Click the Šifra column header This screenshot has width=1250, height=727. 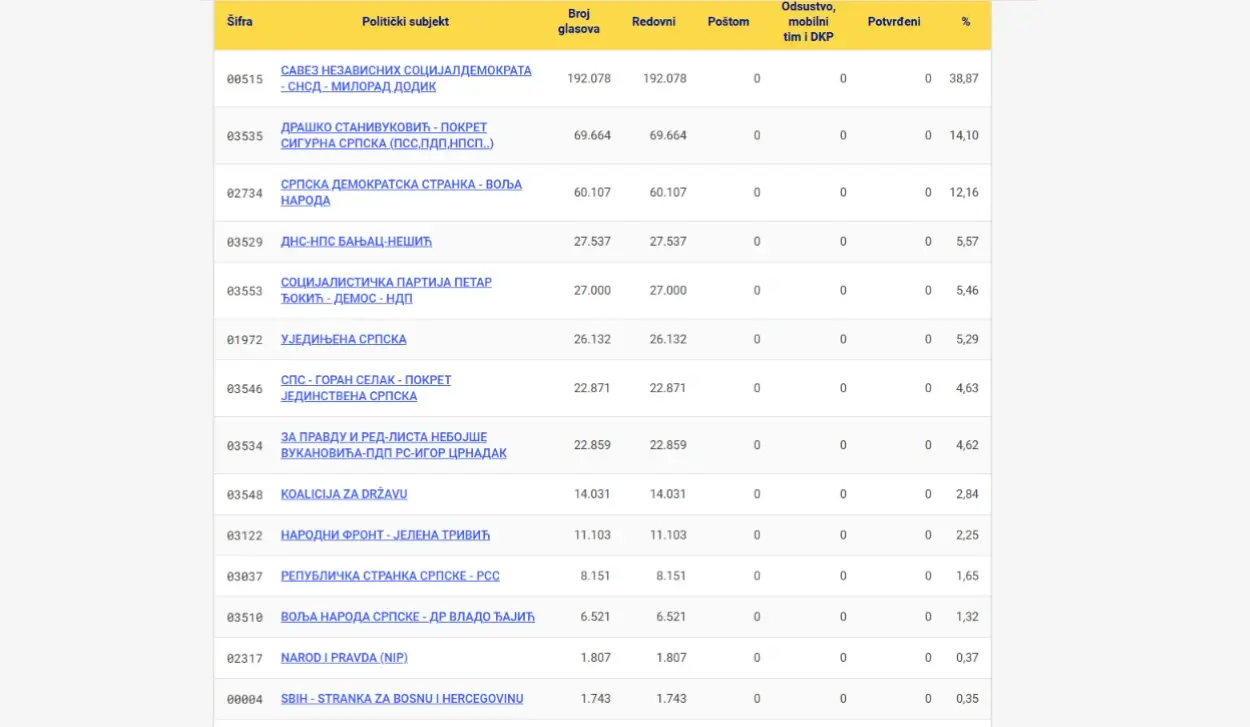pyautogui.click(x=240, y=21)
